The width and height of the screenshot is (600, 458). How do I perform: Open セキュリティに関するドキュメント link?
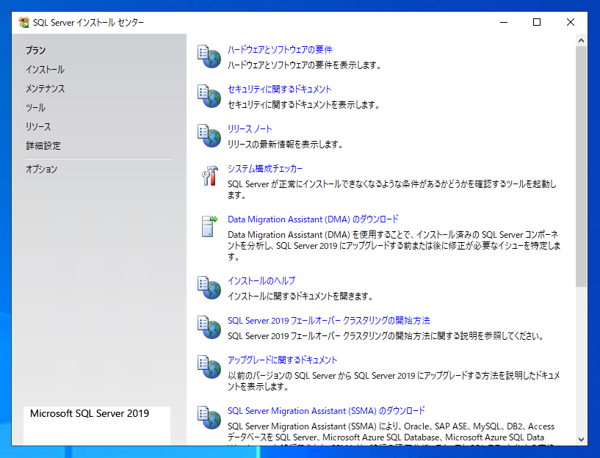click(x=279, y=89)
